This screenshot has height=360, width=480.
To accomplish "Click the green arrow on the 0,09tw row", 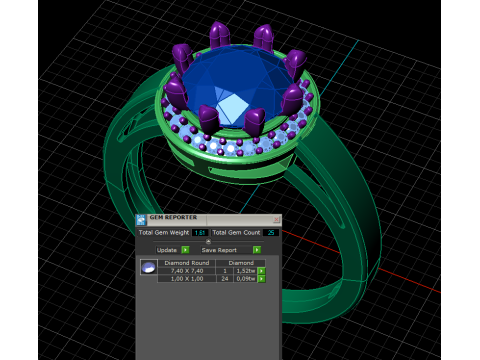I will click(262, 278).
